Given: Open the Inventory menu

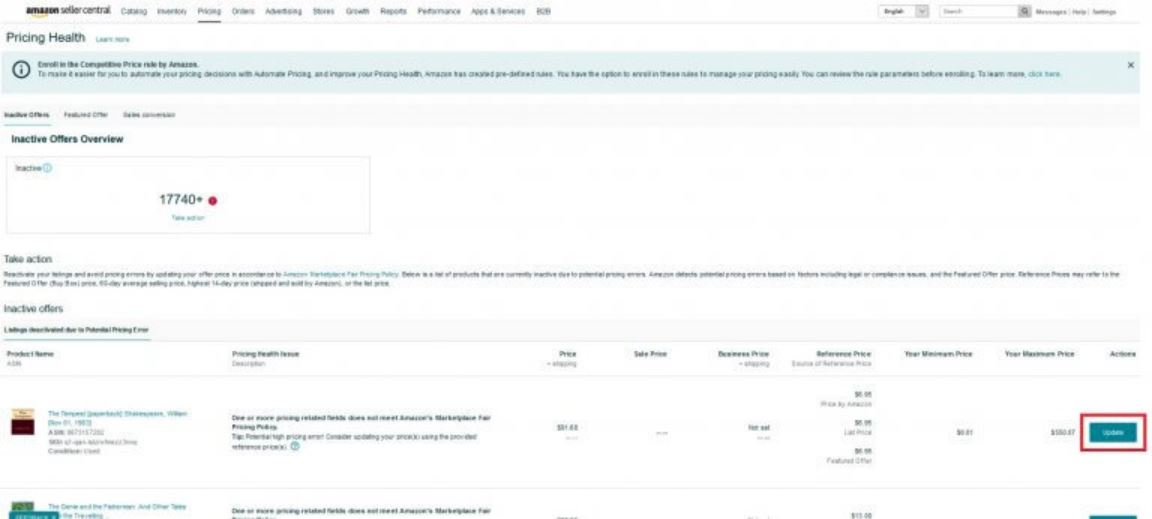Looking at the screenshot, I should coord(171,12).
